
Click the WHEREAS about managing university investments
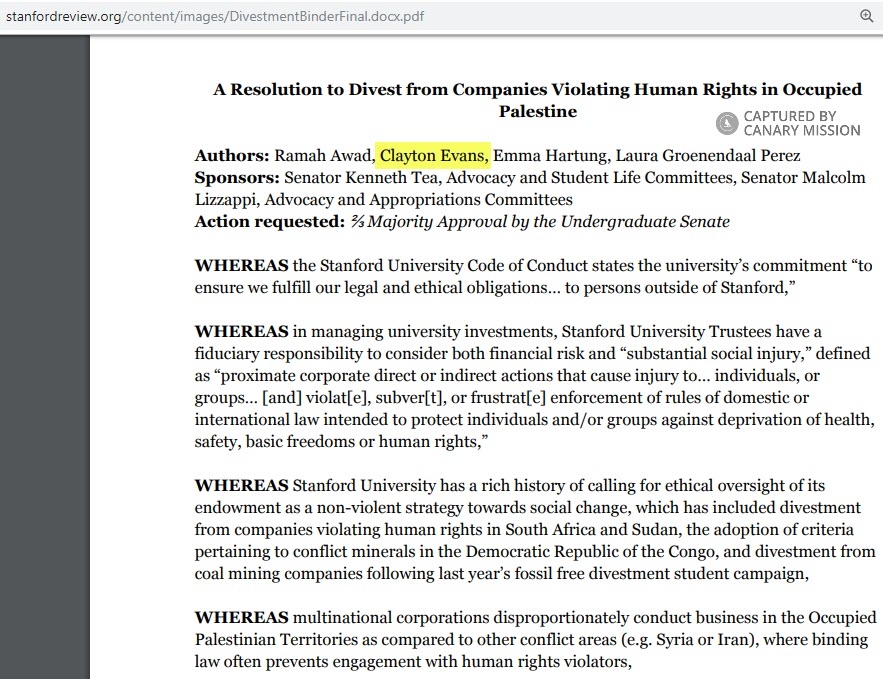[241, 332]
